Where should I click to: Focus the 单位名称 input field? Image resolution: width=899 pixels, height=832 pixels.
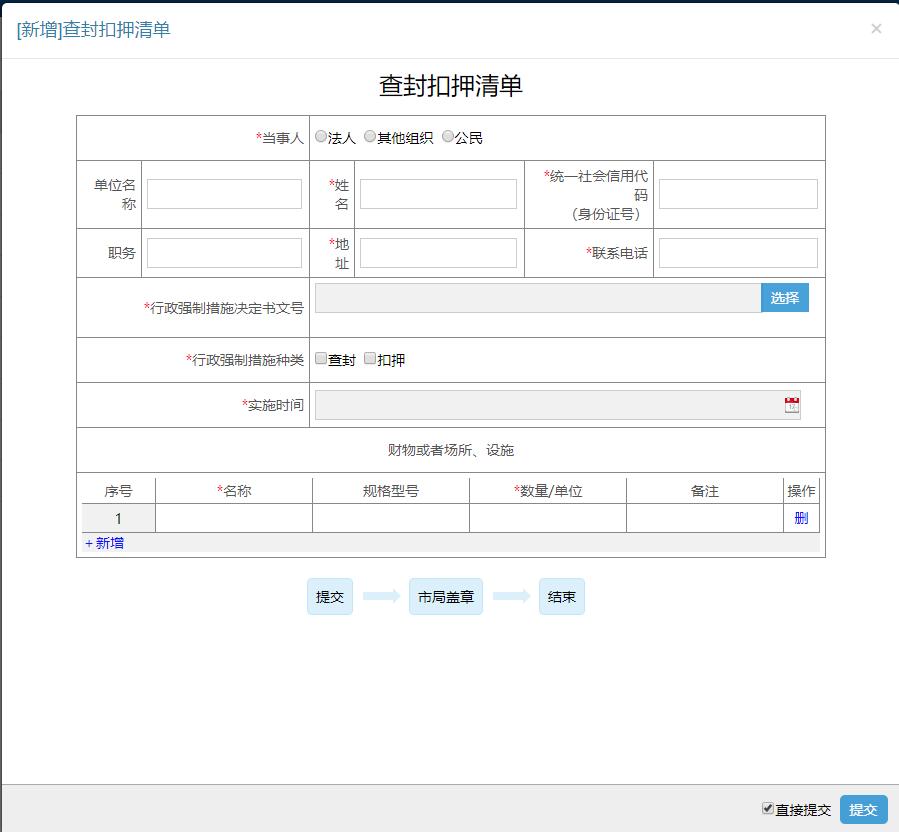click(x=224, y=194)
